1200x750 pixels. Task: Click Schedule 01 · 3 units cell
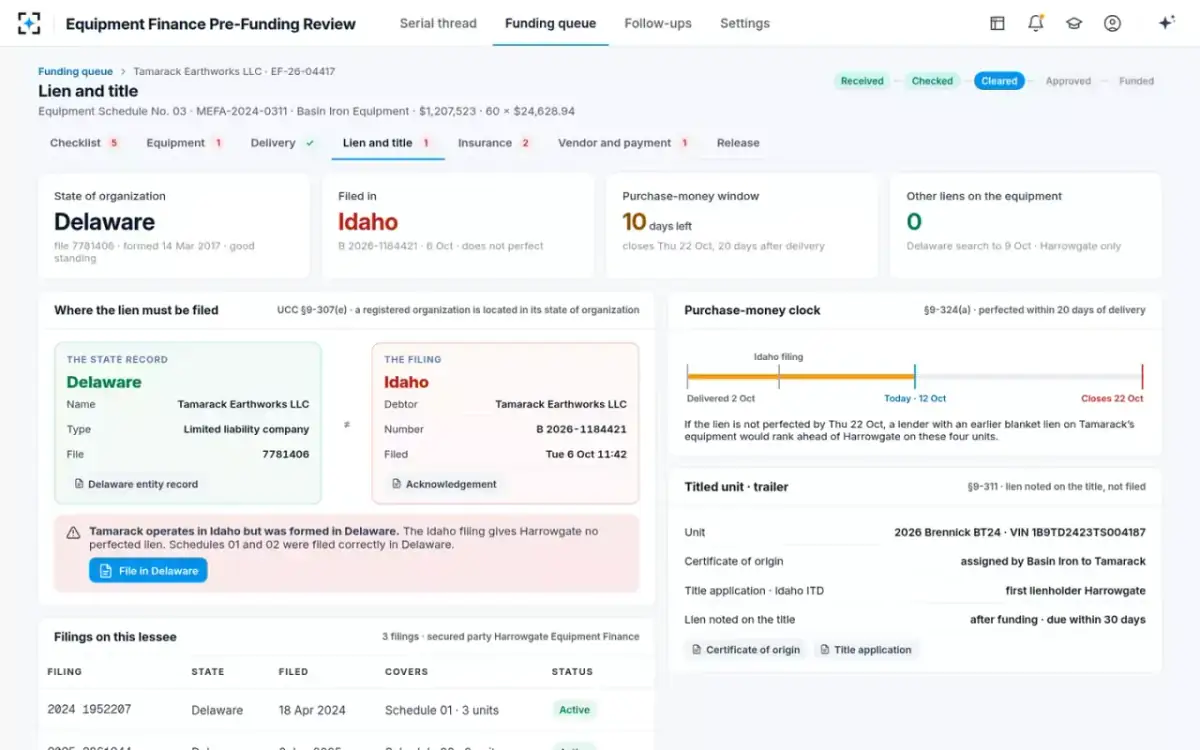click(442, 710)
